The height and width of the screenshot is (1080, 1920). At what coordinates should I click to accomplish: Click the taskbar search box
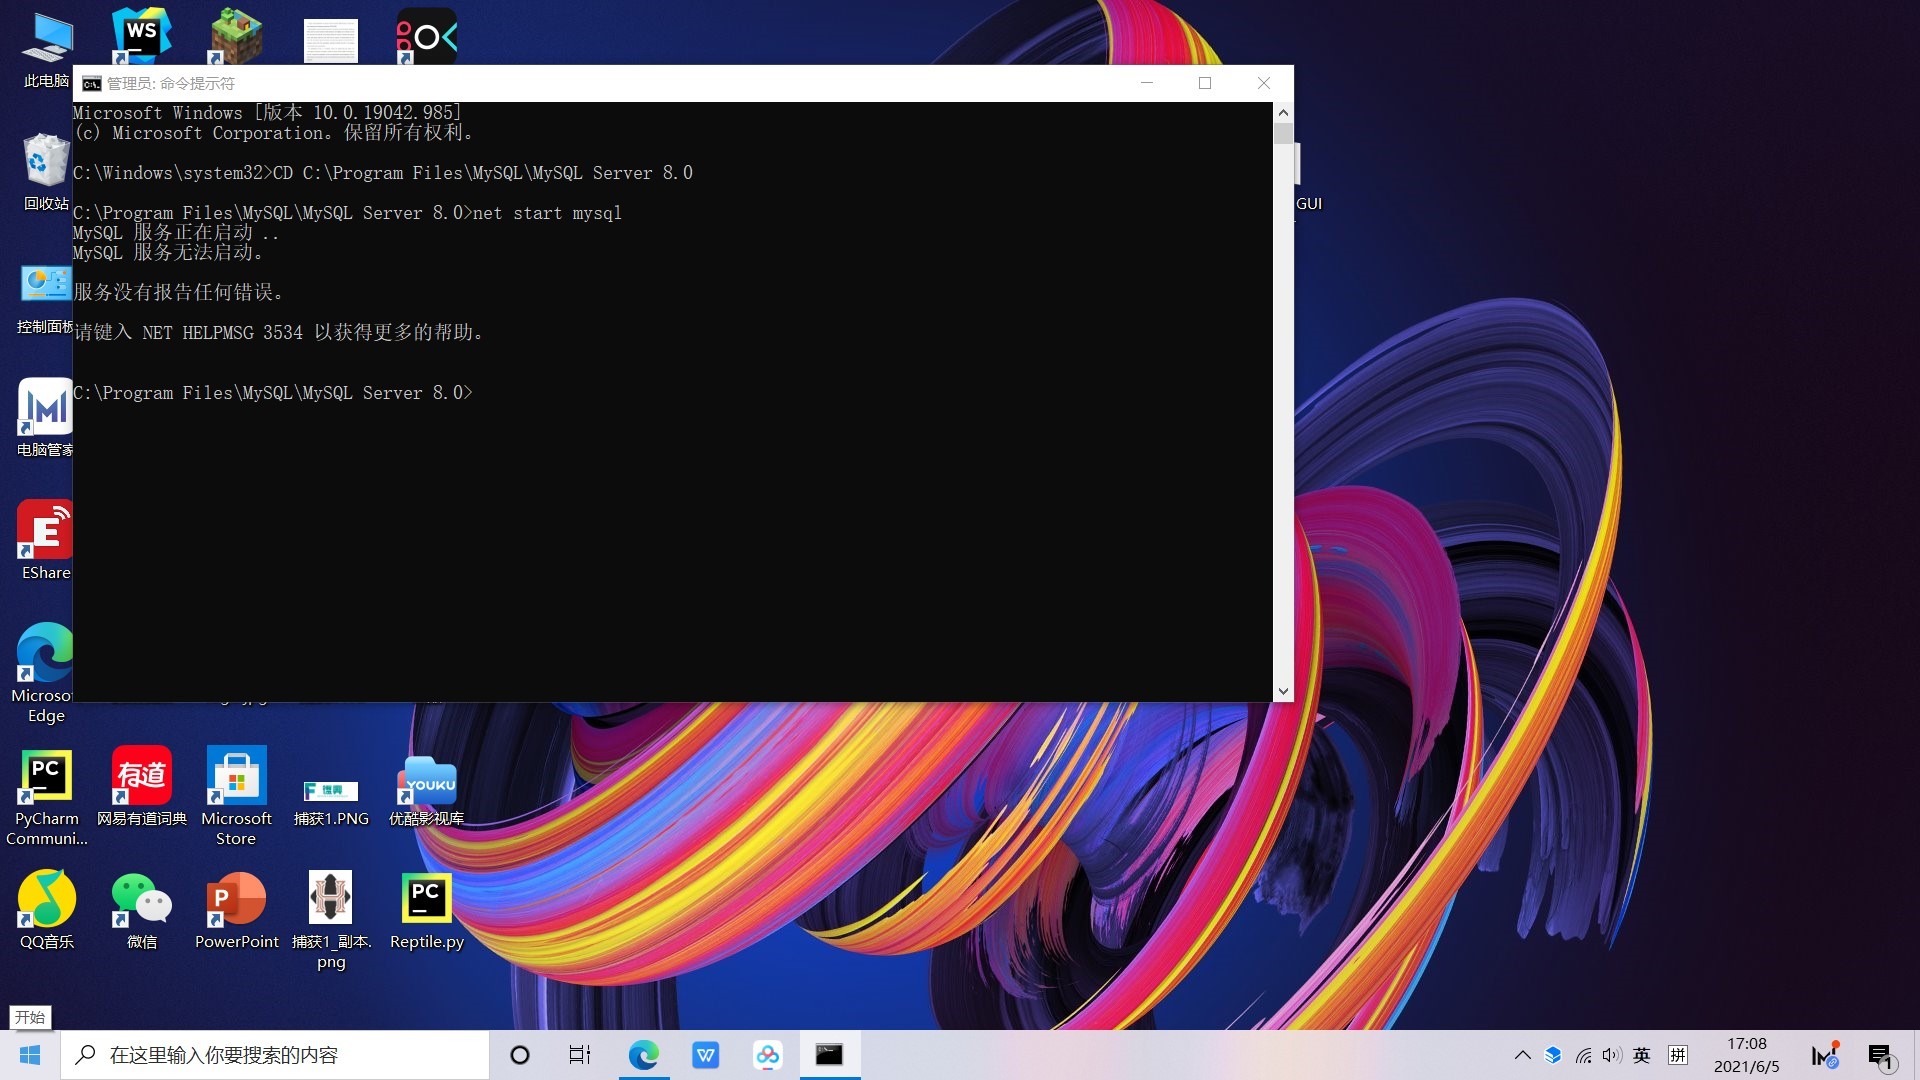[275, 1055]
